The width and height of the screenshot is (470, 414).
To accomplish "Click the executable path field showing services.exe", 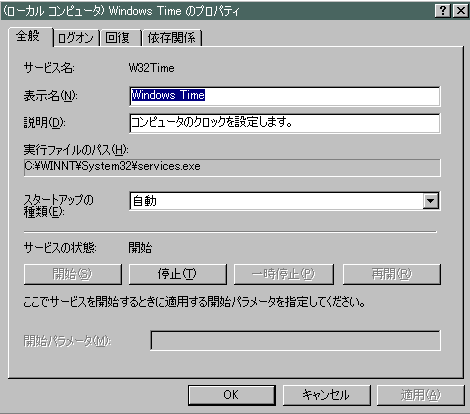I will tap(232, 167).
